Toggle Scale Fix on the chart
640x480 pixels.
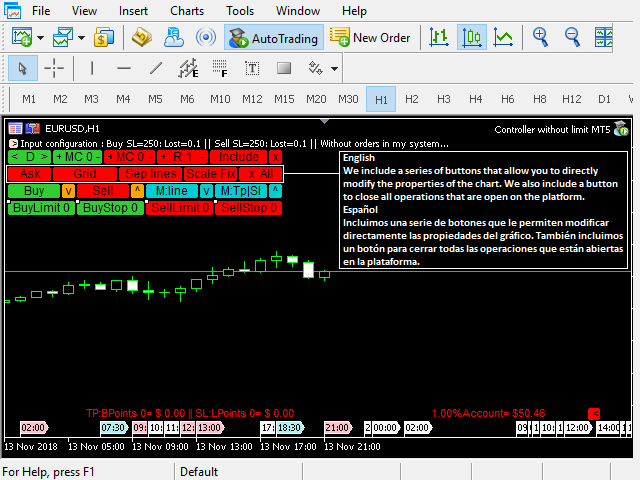(211, 174)
